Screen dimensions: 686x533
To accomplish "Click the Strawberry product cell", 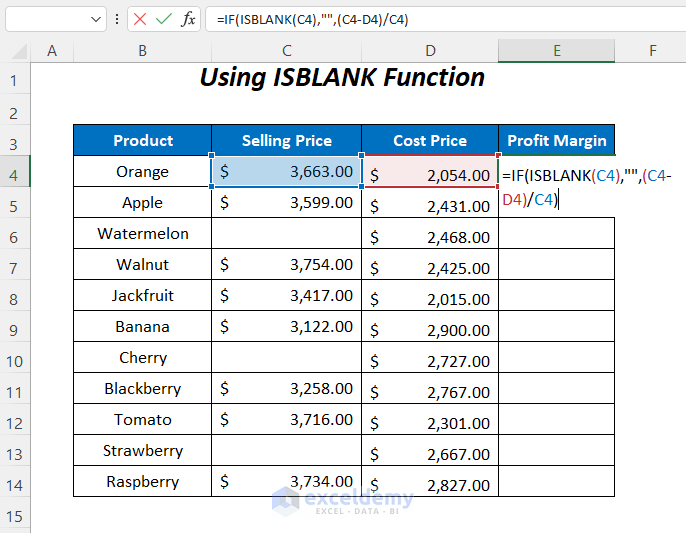I will [x=143, y=450].
